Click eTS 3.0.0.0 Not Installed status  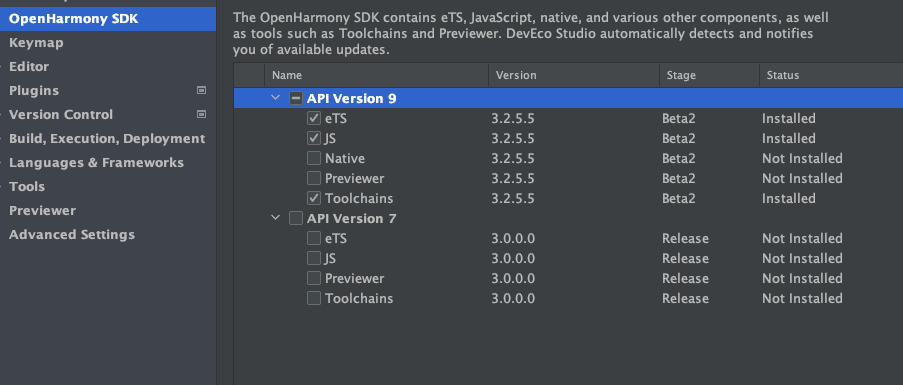point(802,238)
